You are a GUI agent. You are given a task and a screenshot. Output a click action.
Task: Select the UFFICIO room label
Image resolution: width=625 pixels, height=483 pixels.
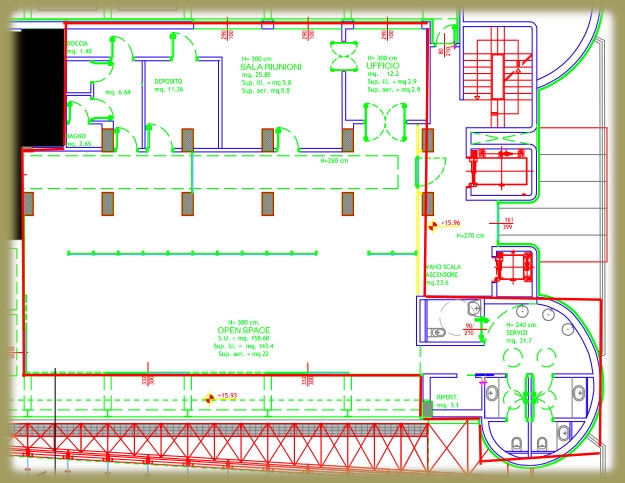tap(382, 66)
